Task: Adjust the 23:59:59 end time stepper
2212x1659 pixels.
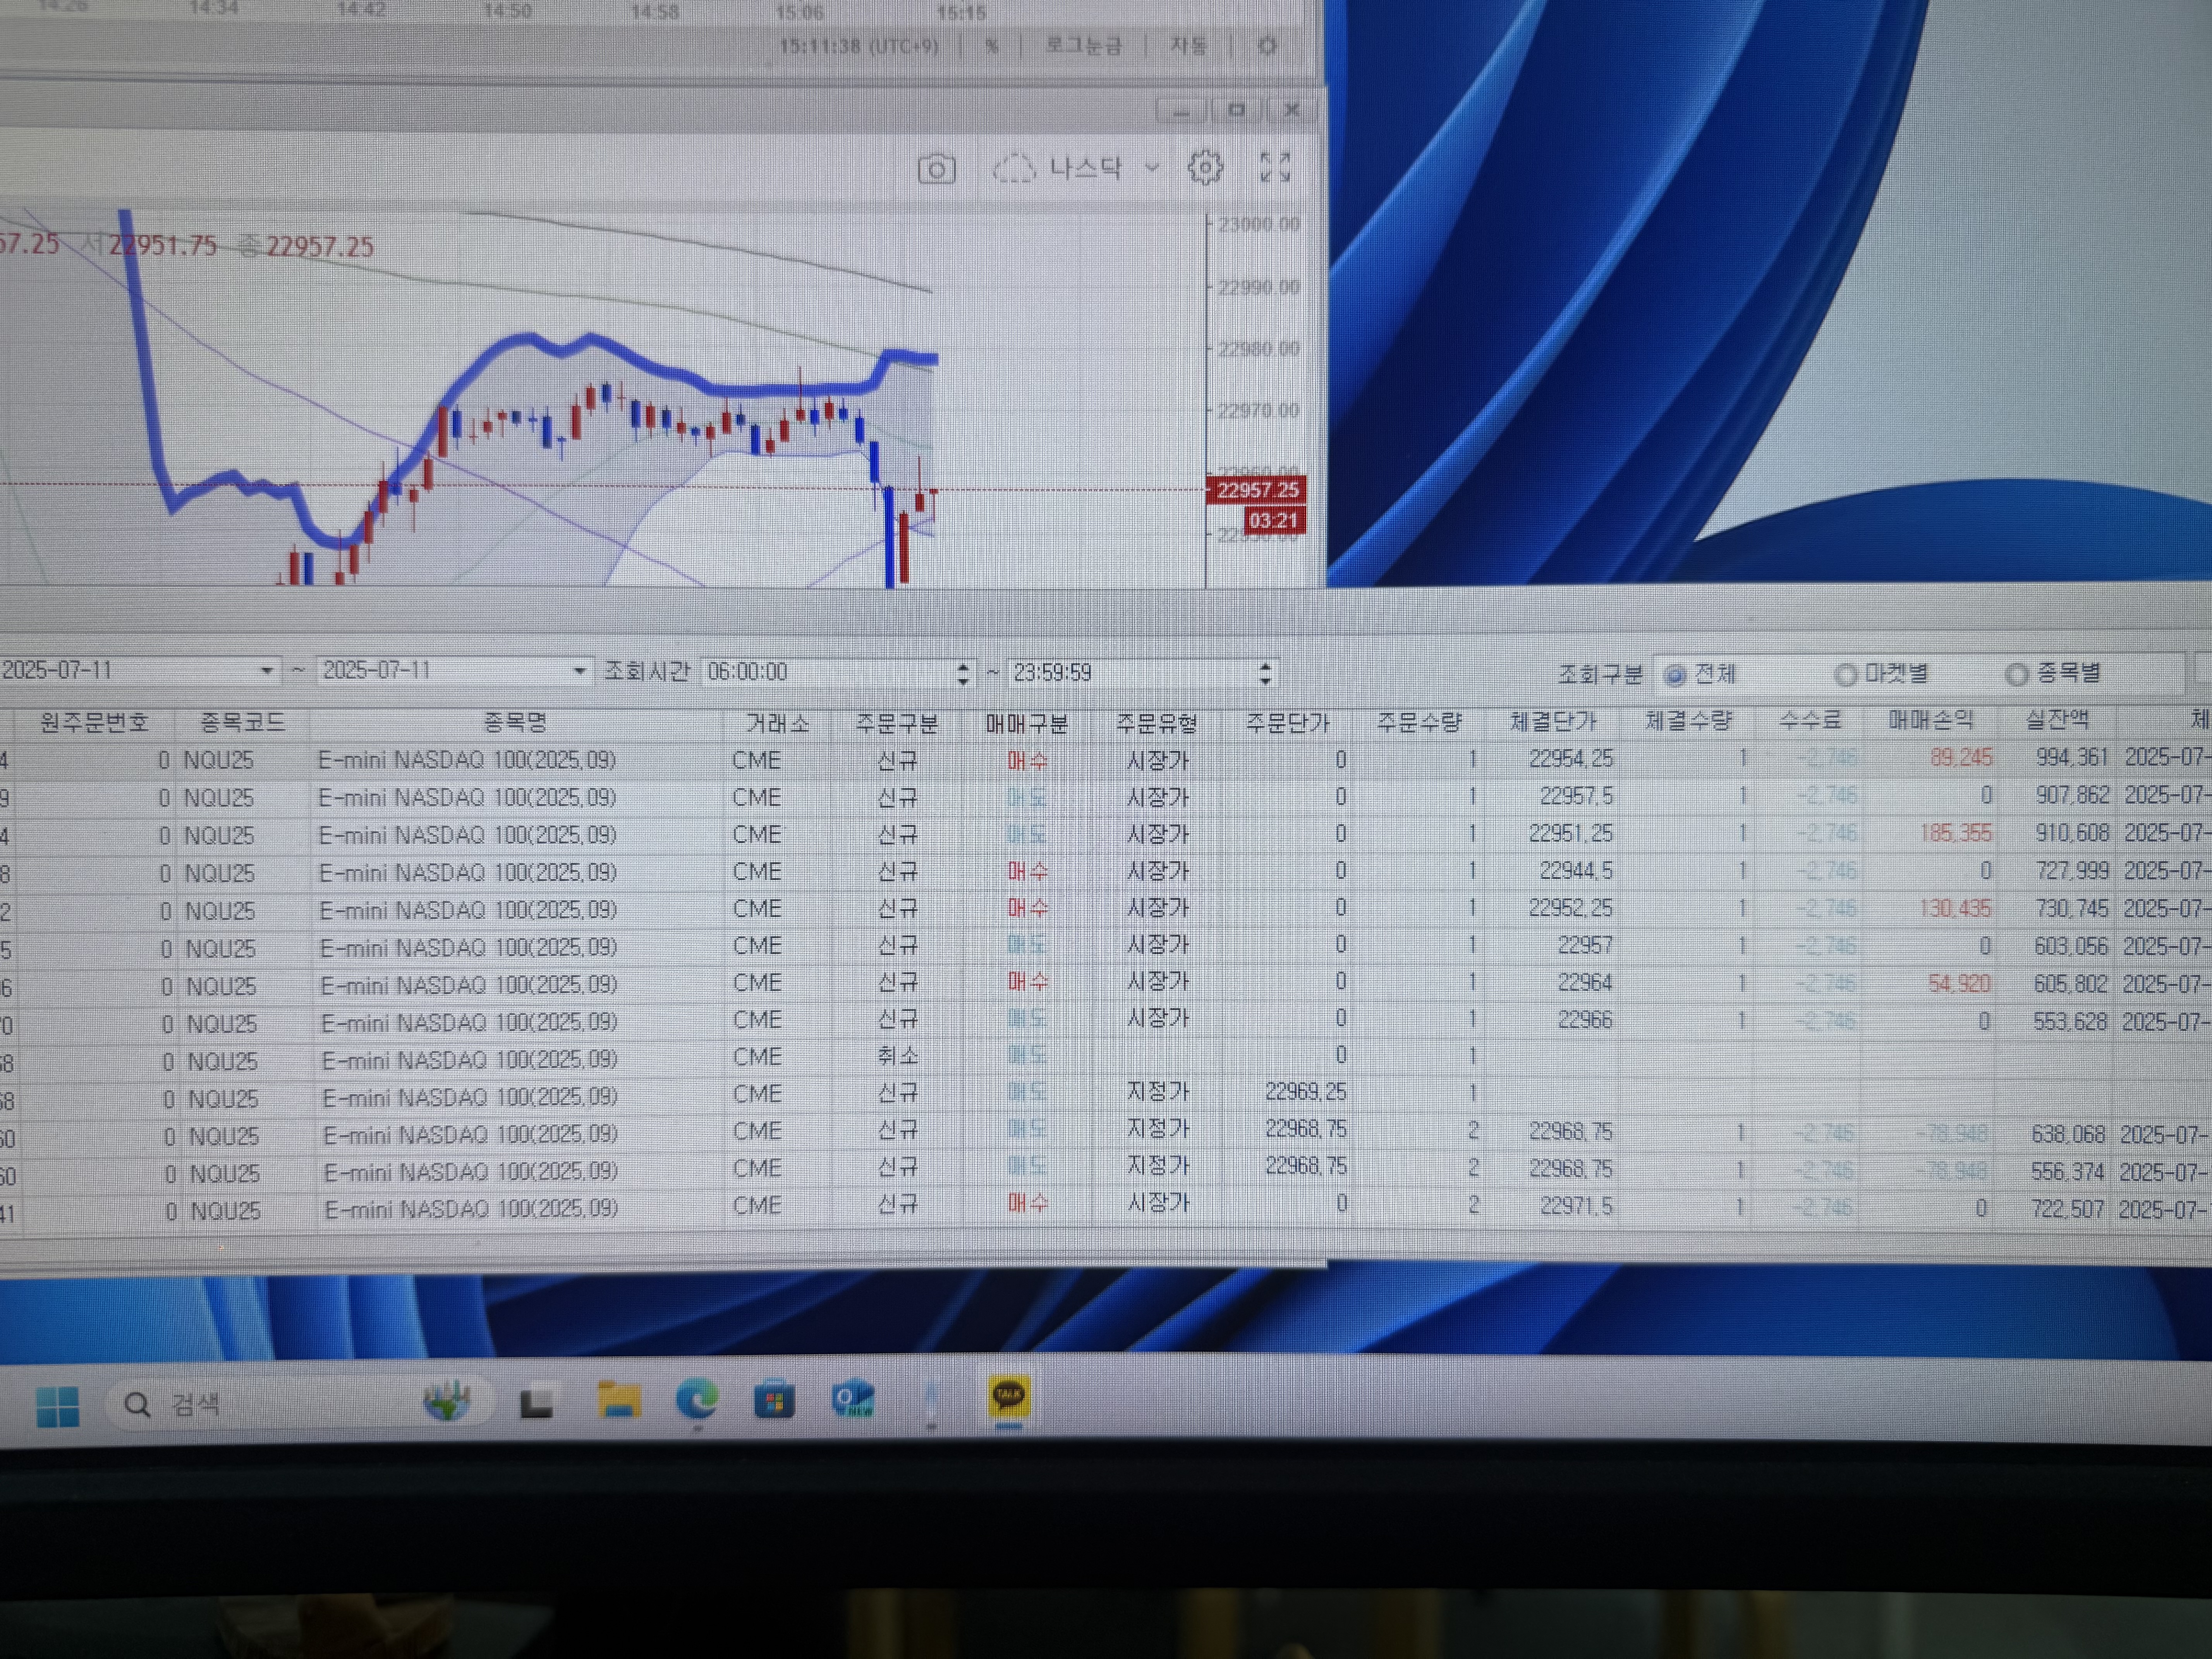Action: point(1265,673)
